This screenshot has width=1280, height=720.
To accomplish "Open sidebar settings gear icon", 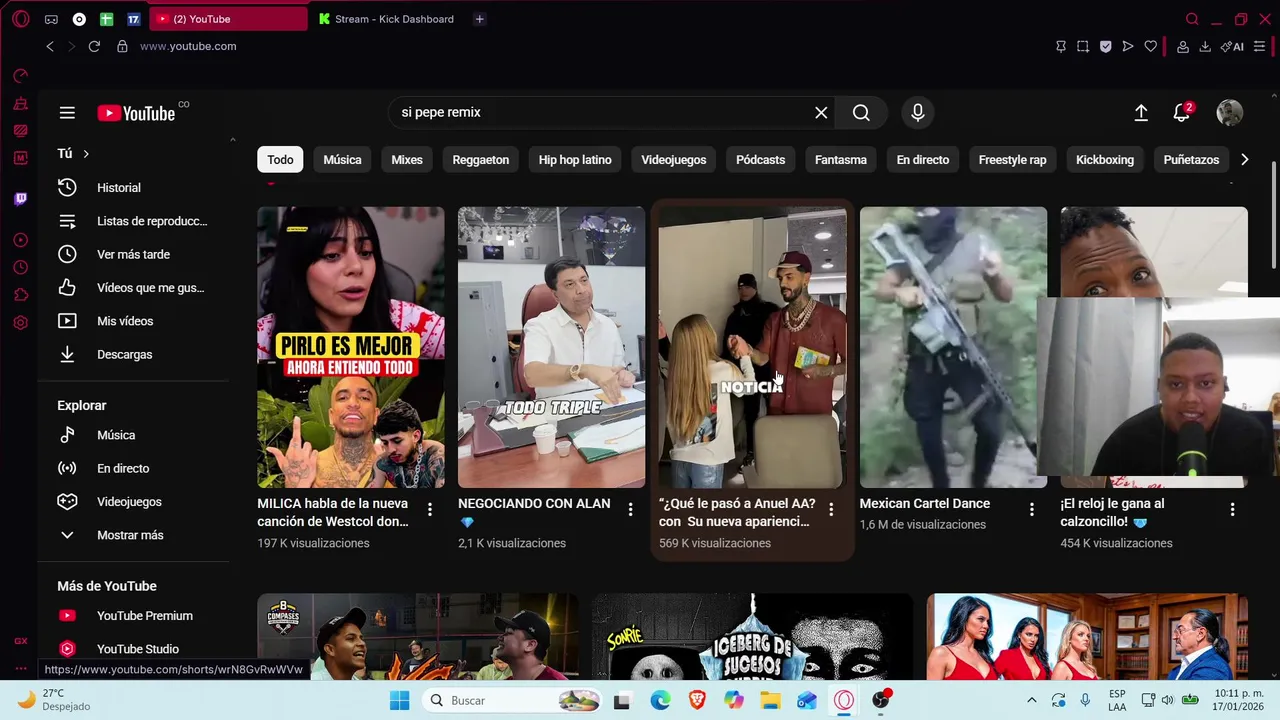I will pyautogui.click(x=21, y=323).
